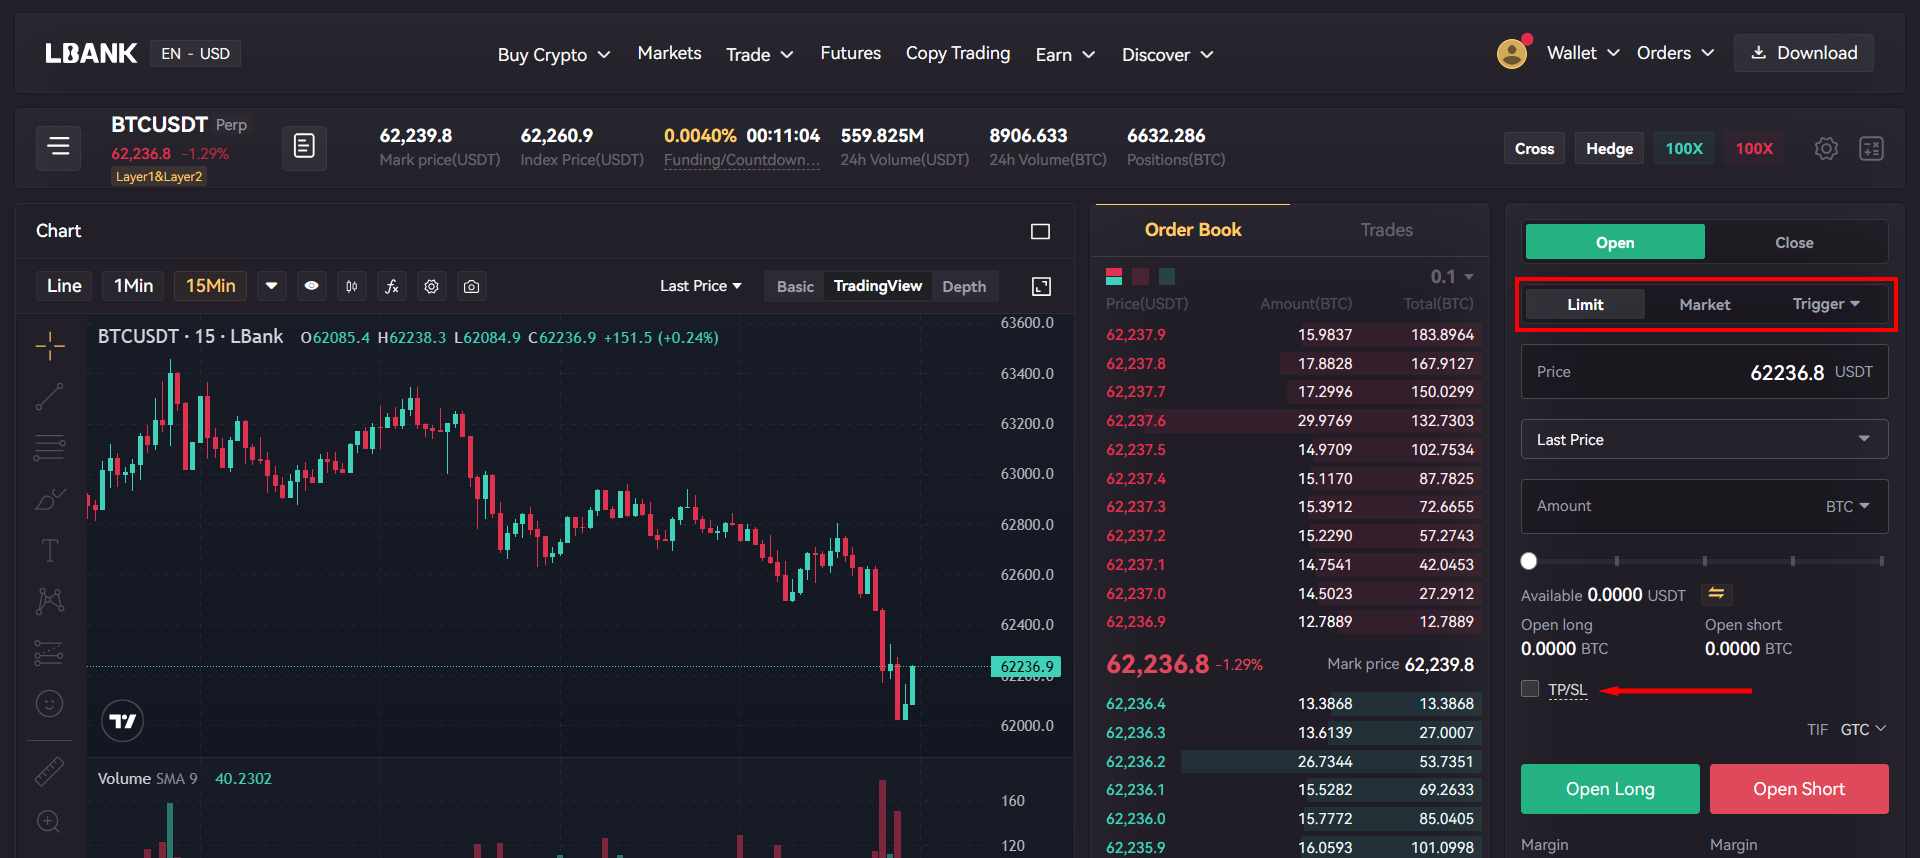
Task: Open the contract info document icon
Action: coord(304,148)
